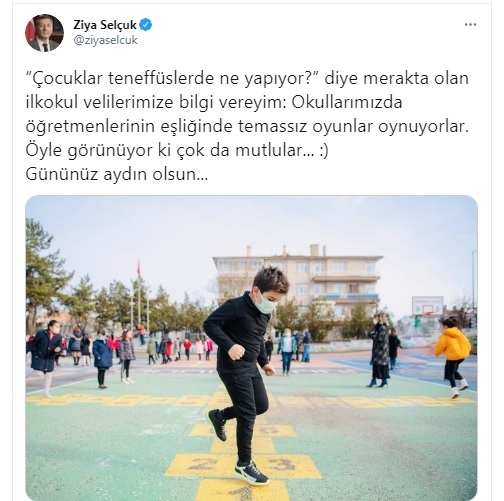
Task: Click the text "Gününüz aydın olsun..."
Action: [117, 174]
